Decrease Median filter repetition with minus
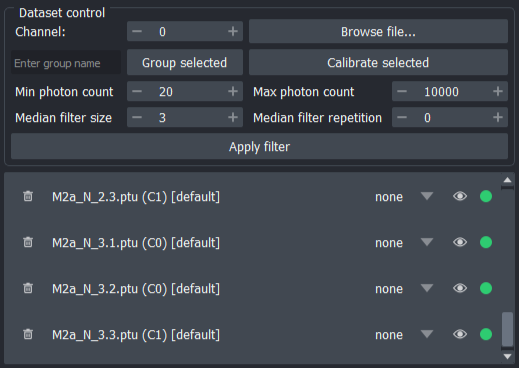The height and width of the screenshot is (368, 519). pos(402,117)
